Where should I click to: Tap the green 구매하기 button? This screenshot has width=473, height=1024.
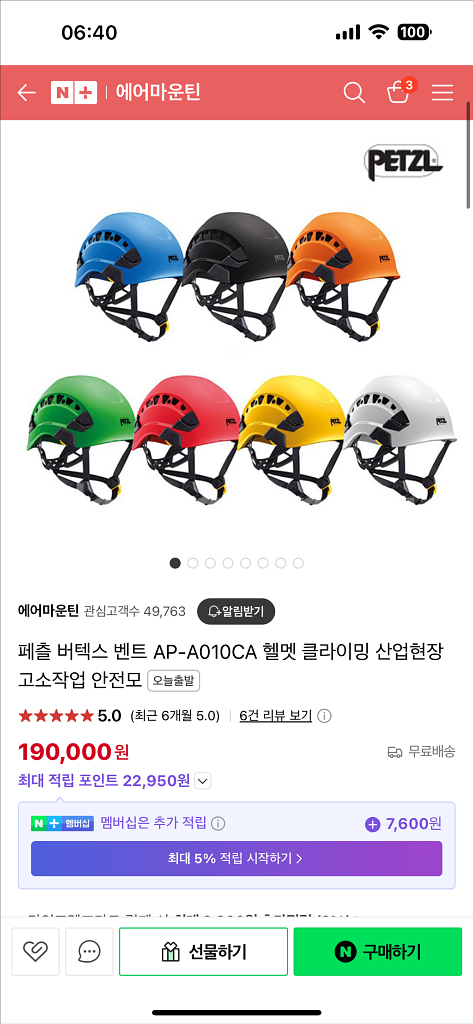click(x=378, y=952)
